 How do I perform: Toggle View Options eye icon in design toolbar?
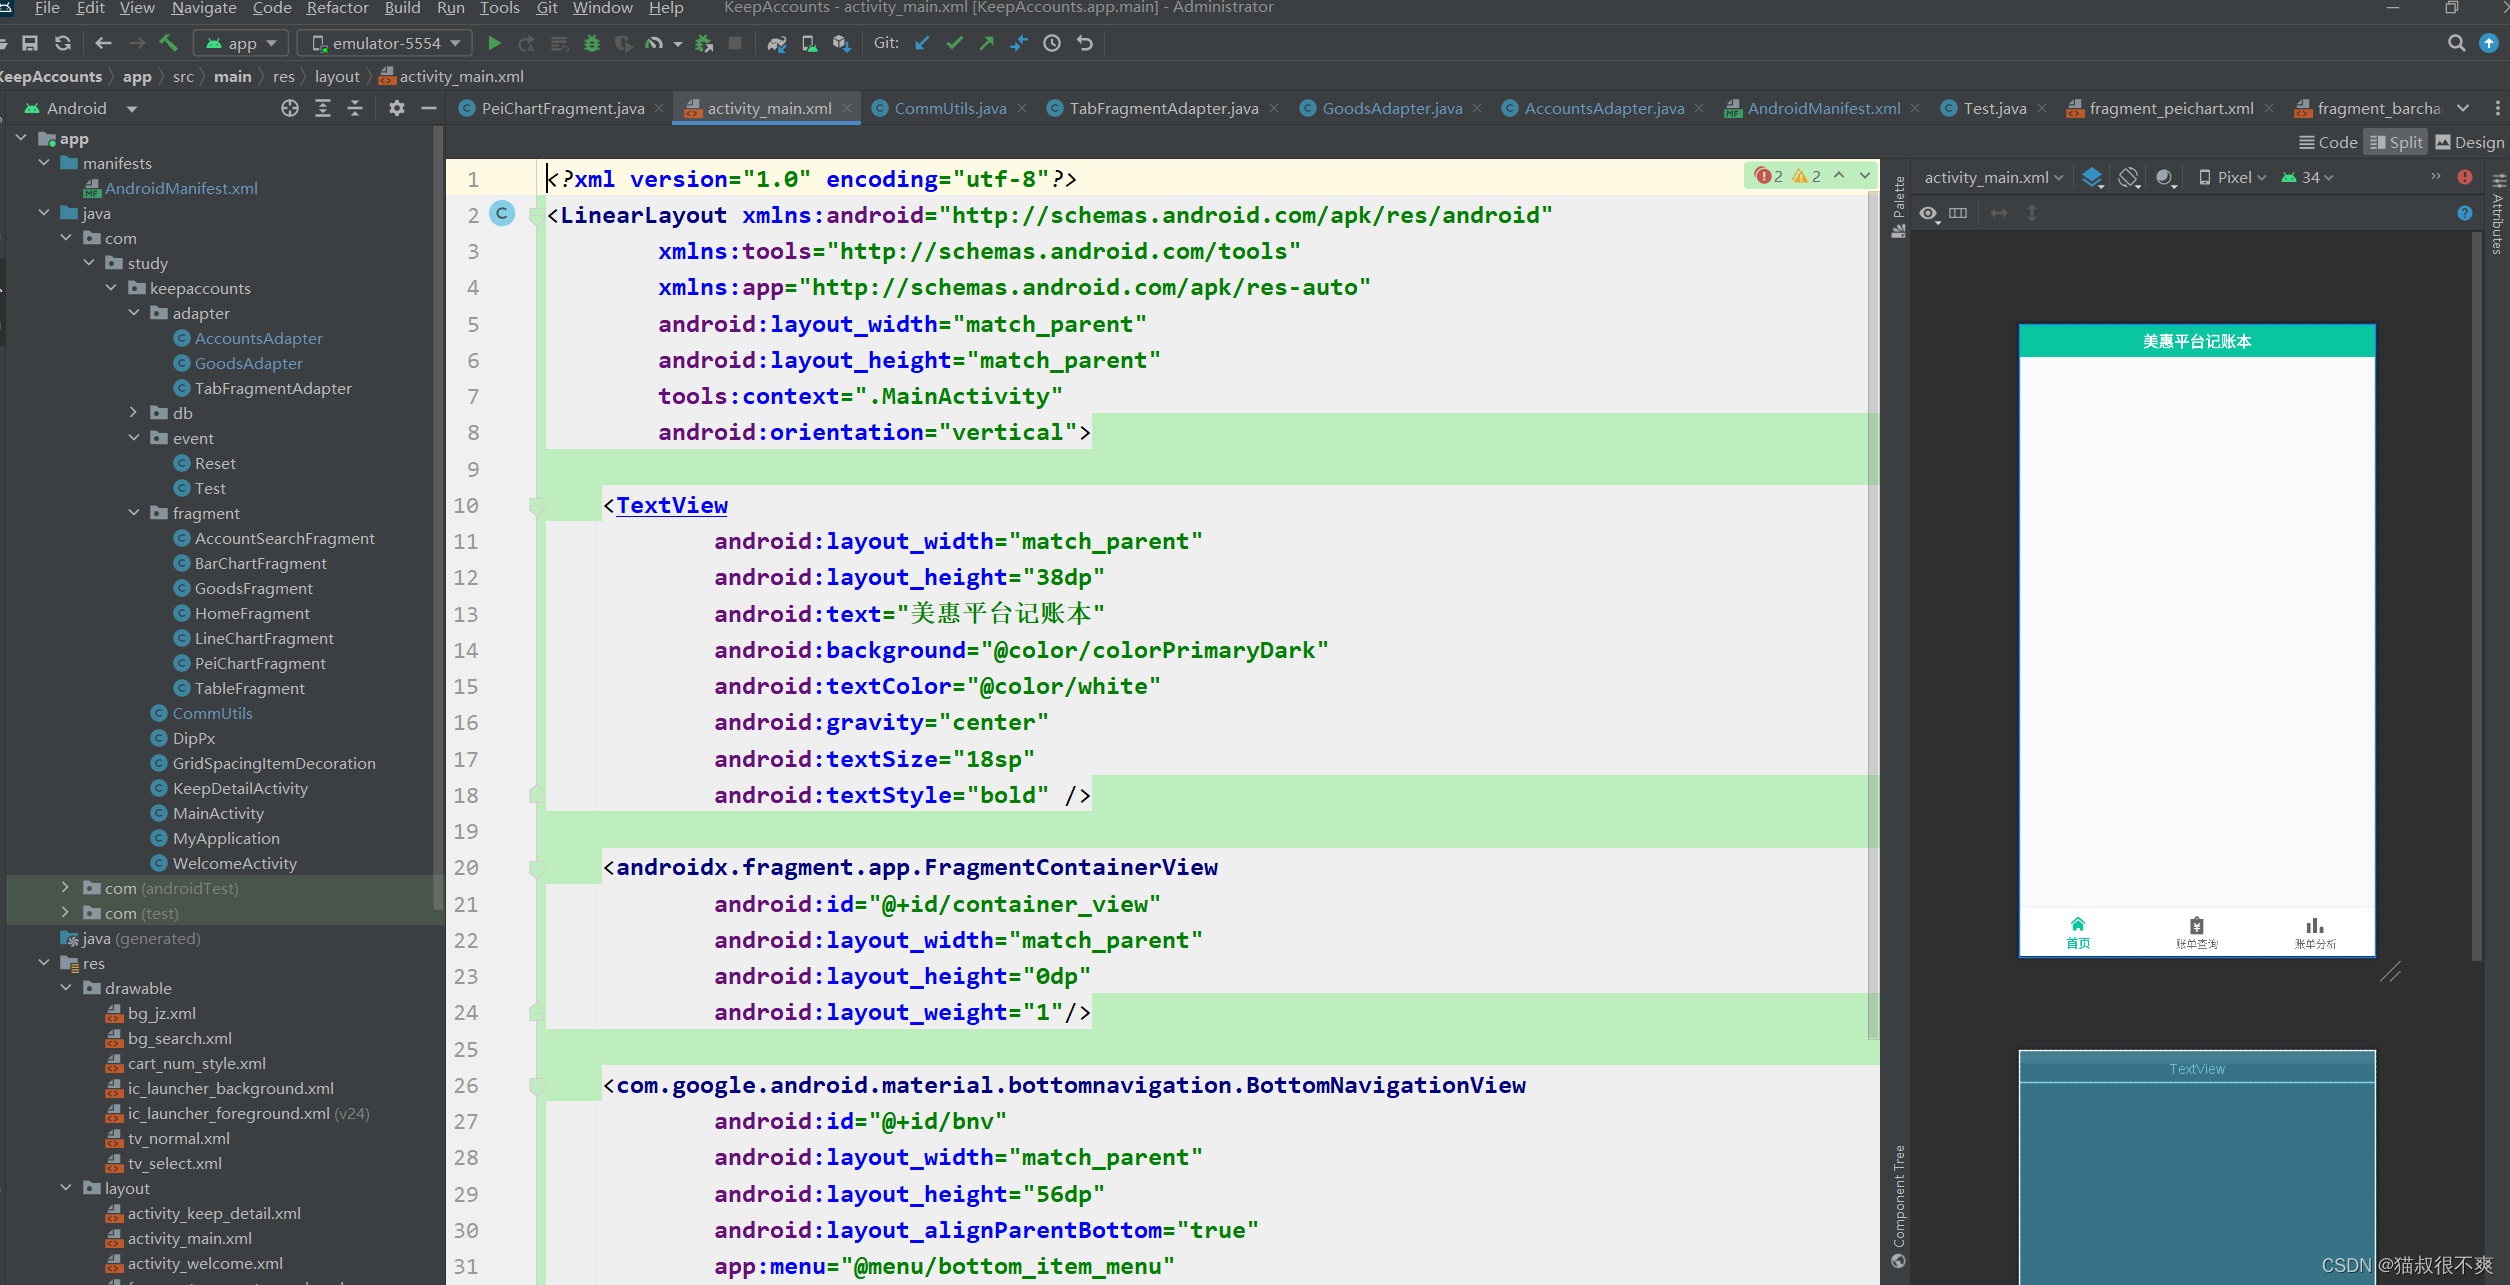pos(1929,213)
